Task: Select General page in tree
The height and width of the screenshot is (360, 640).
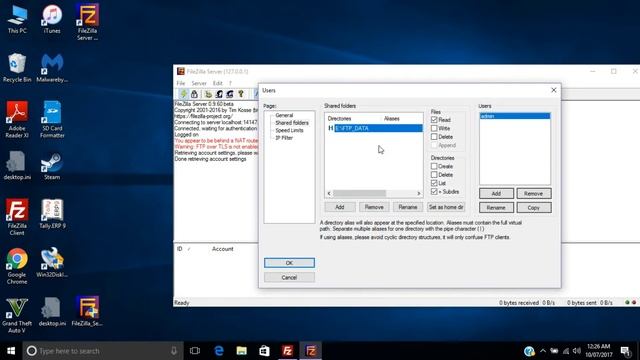Action: [284, 116]
